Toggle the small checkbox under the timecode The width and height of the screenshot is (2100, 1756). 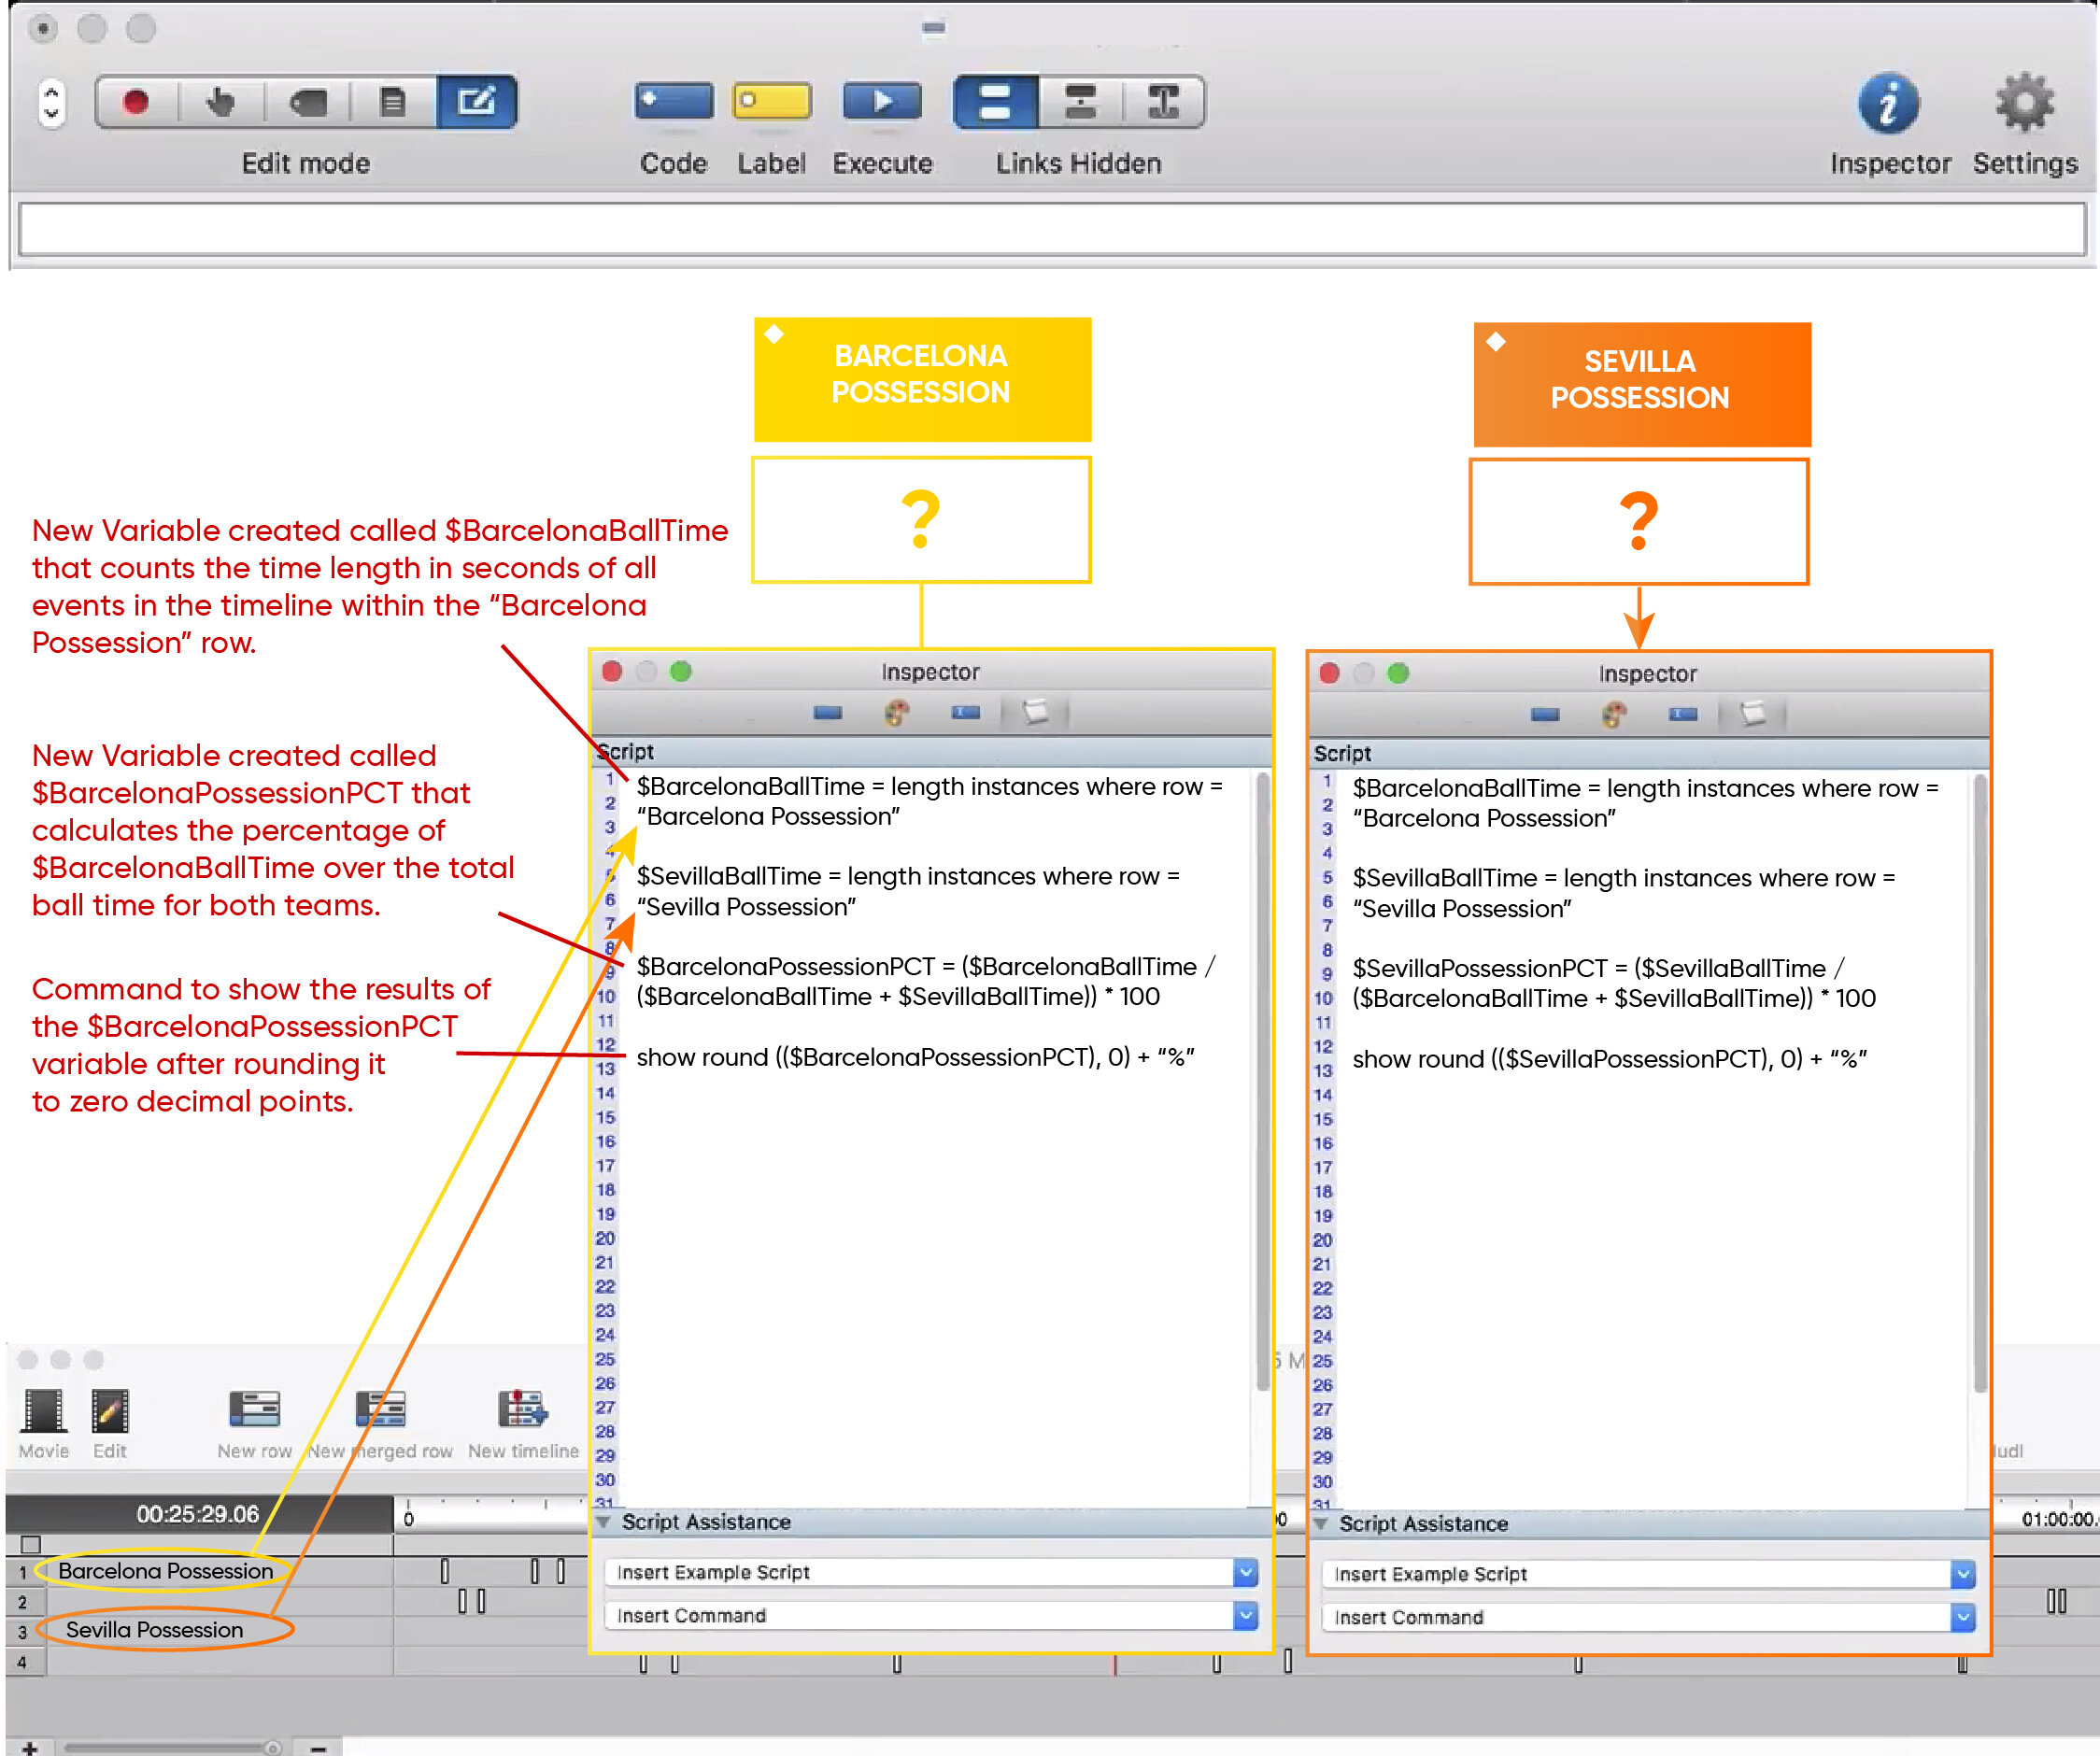[30, 1544]
